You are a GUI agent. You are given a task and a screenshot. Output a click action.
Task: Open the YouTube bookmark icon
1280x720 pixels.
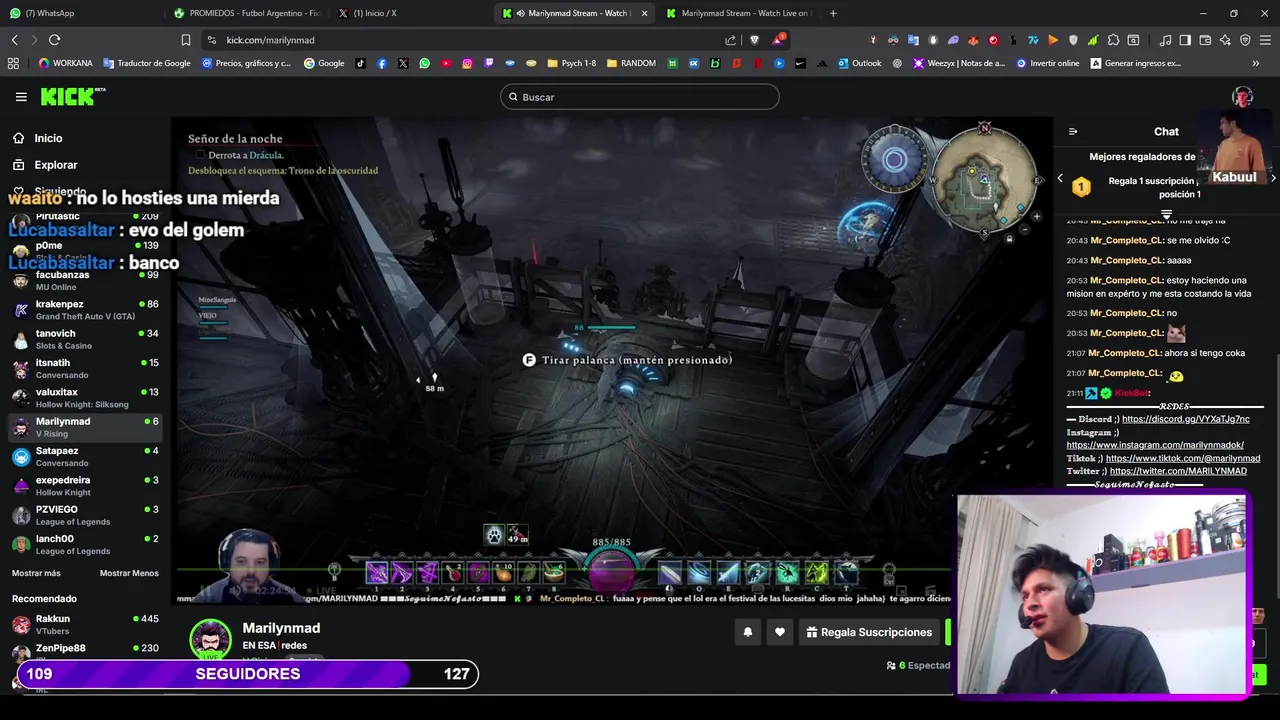pos(446,63)
